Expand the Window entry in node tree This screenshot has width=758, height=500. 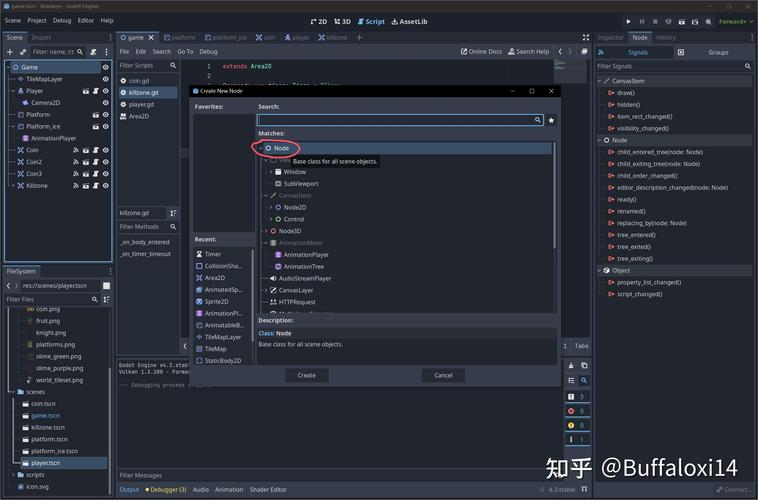[271, 172]
